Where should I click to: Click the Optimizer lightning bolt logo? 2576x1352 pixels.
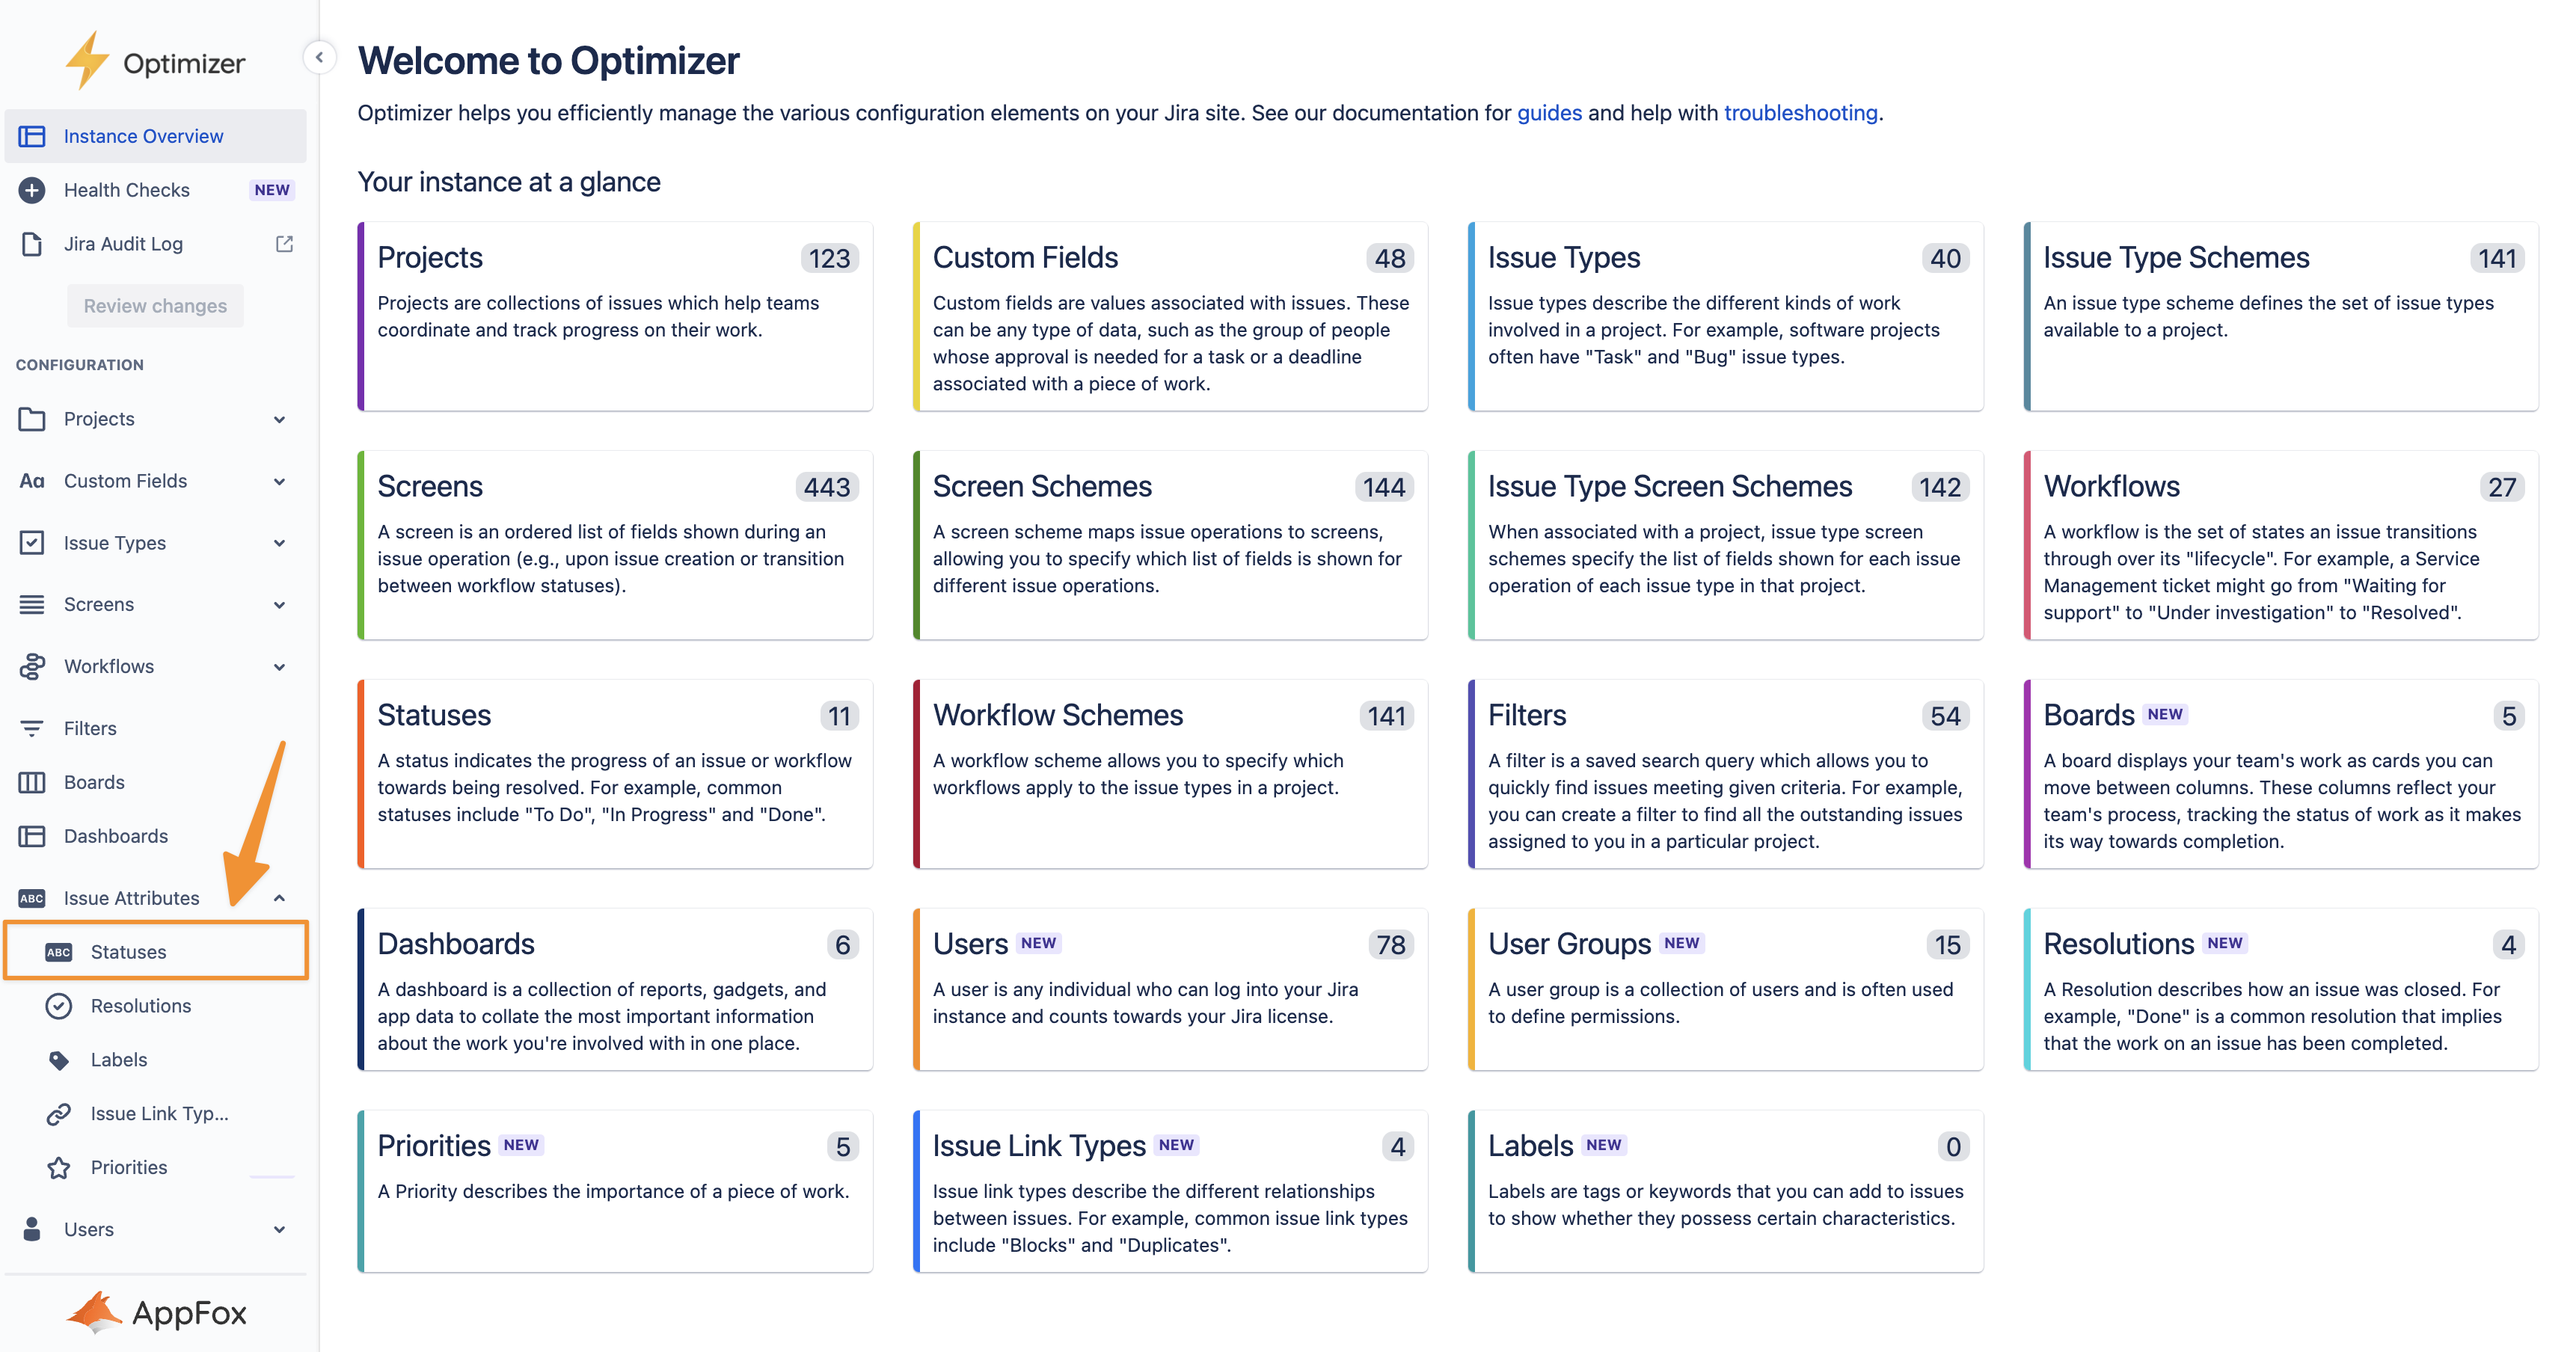[x=87, y=60]
